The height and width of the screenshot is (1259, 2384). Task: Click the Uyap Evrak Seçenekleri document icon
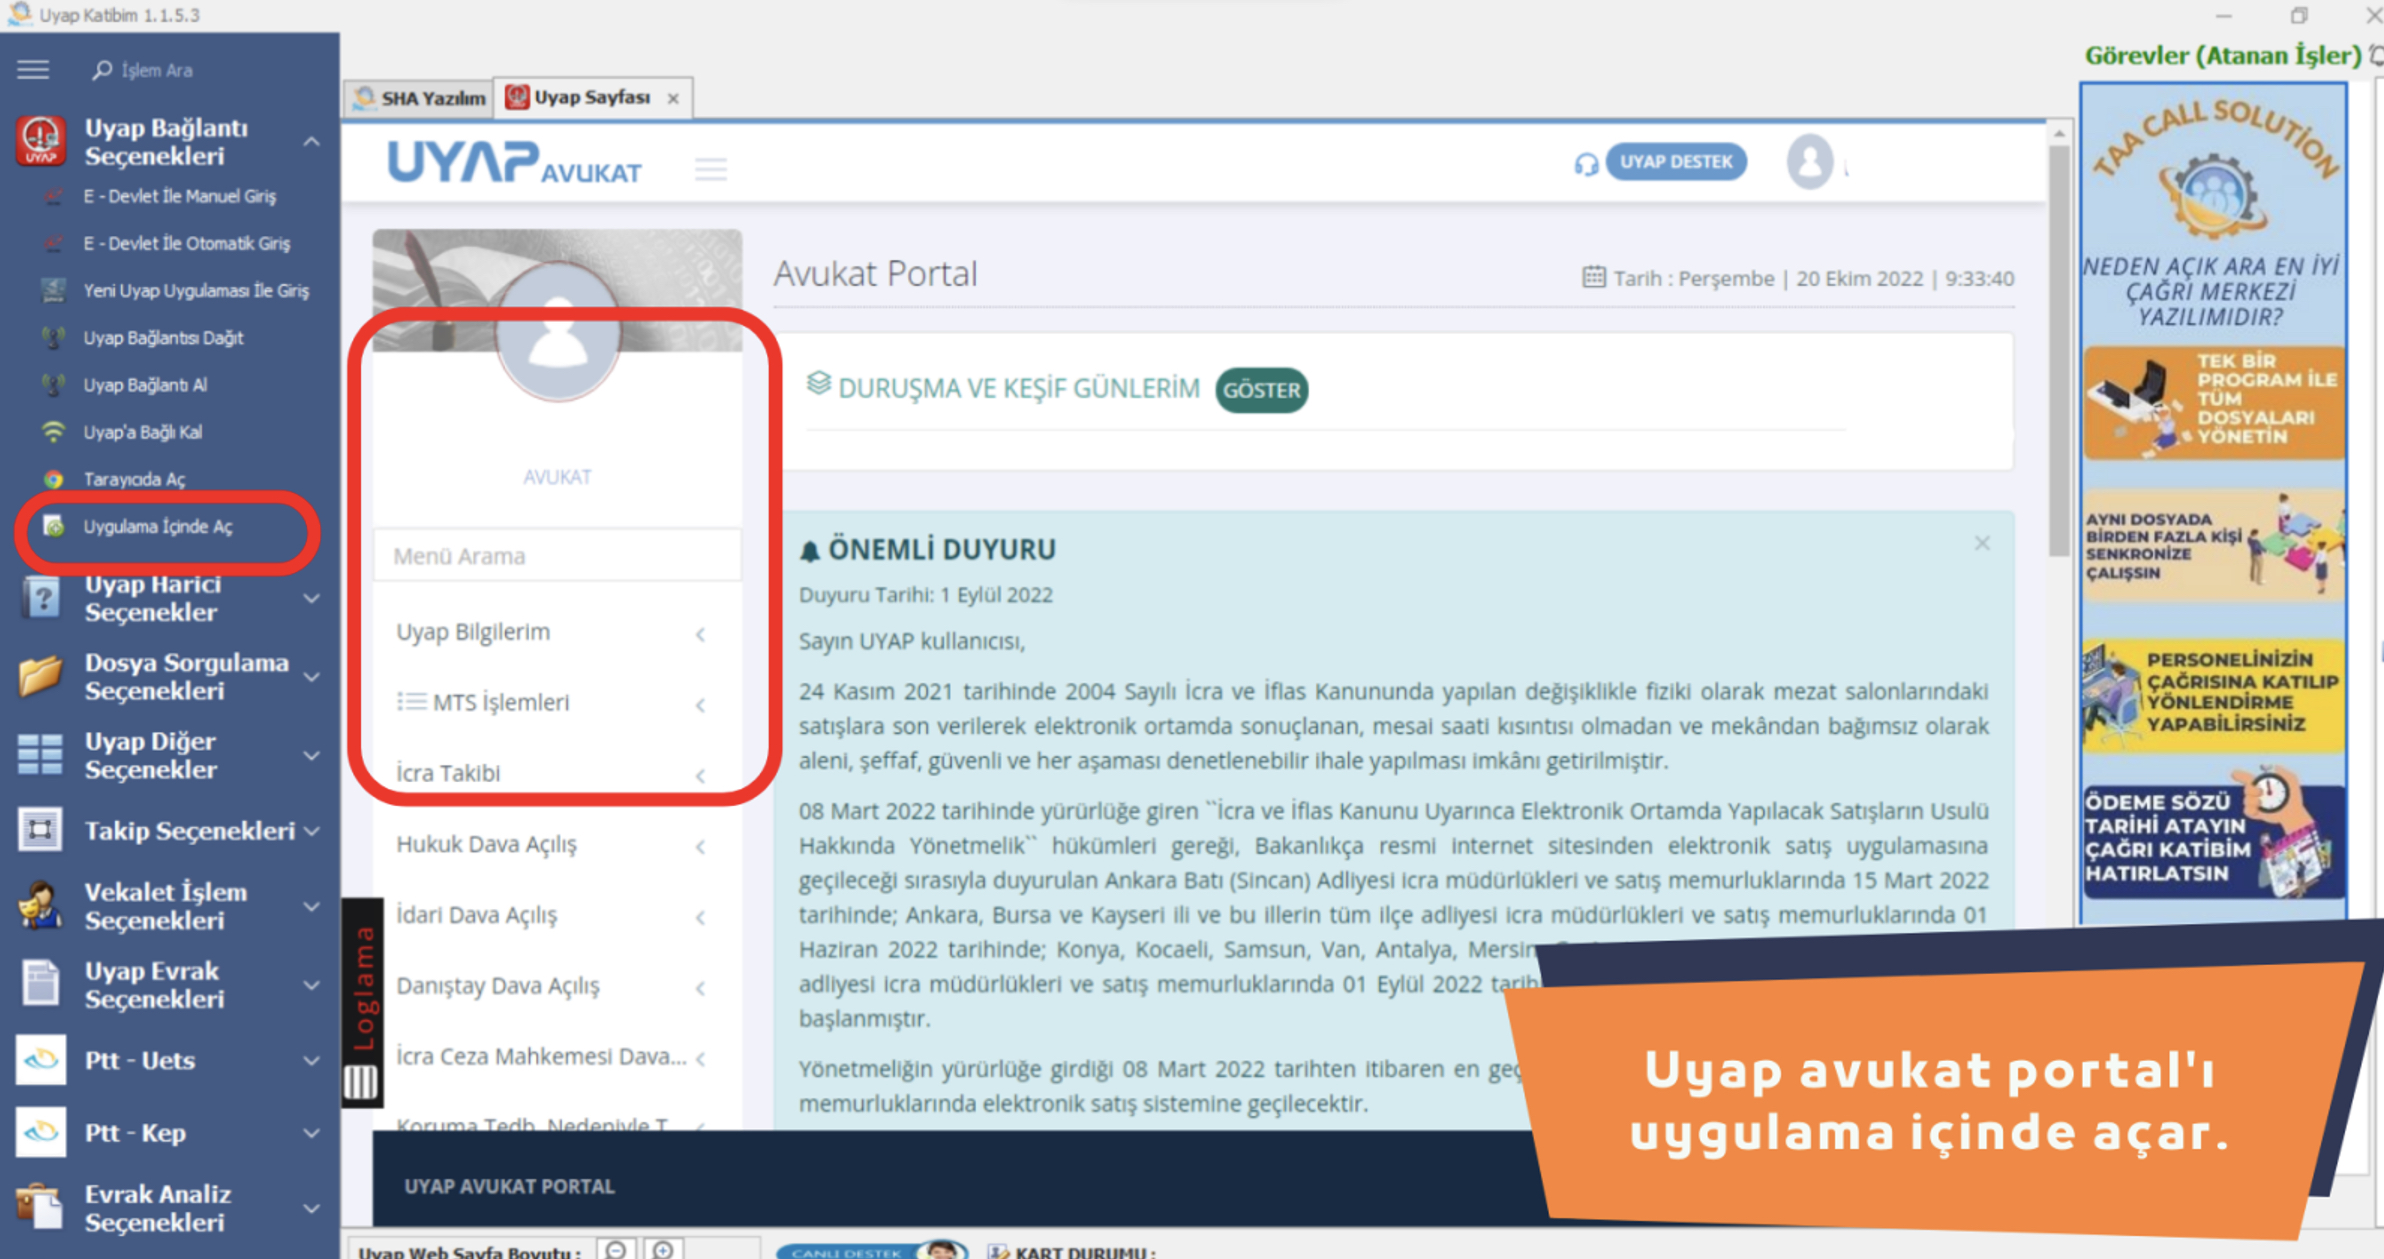tap(41, 983)
